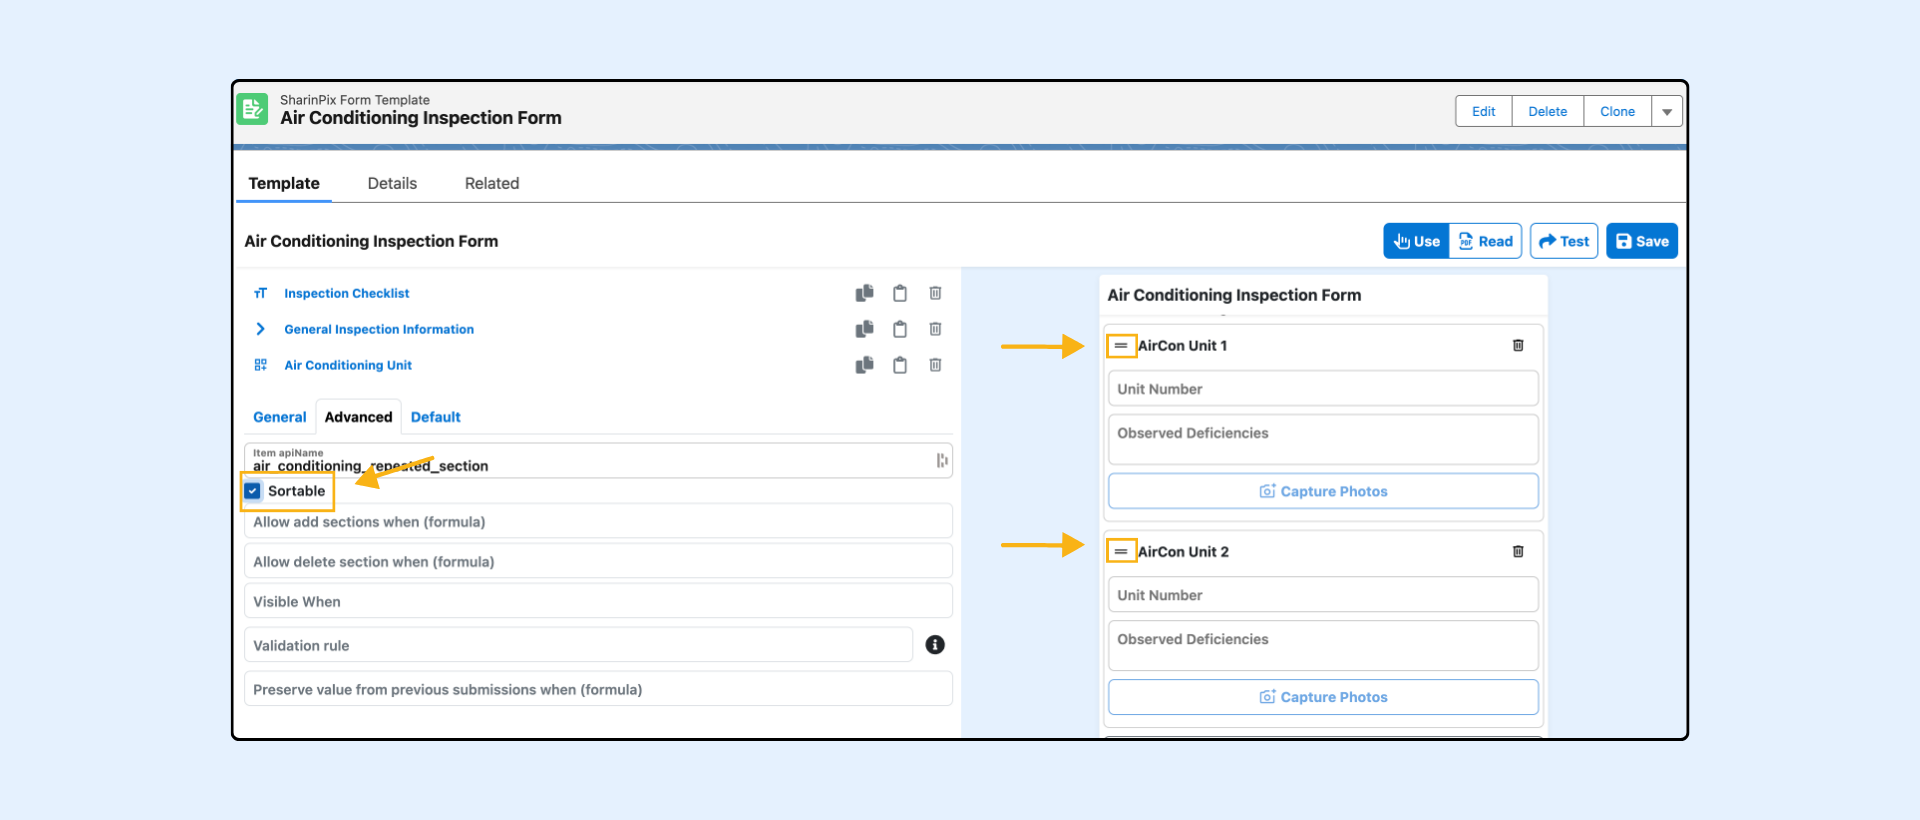
Task: Switch to the Details tab
Action: point(392,184)
